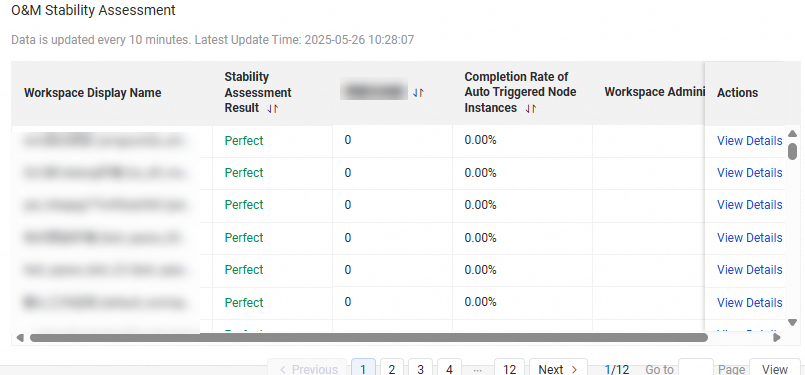This screenshot has width=805, height=375.
Task: Focus the Go to page input field
Action: coord(696,368)
